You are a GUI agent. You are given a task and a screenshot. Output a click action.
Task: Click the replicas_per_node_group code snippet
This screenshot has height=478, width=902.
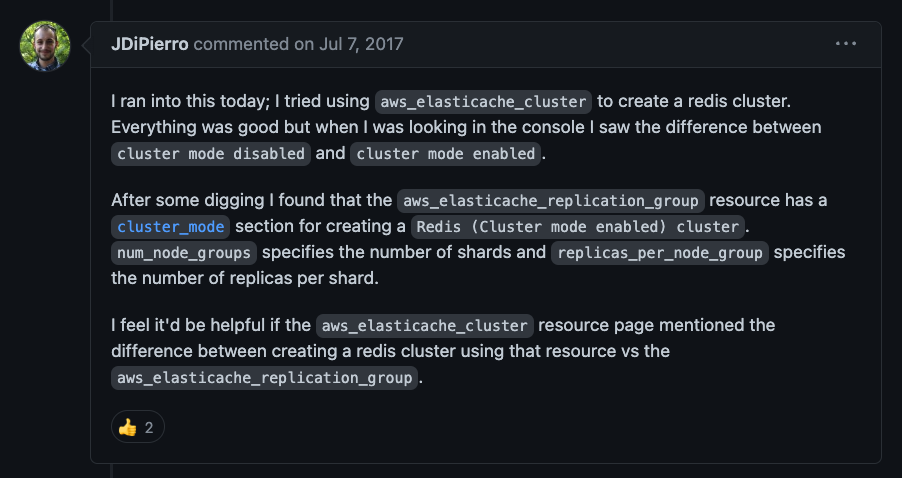tap(660, 253)
